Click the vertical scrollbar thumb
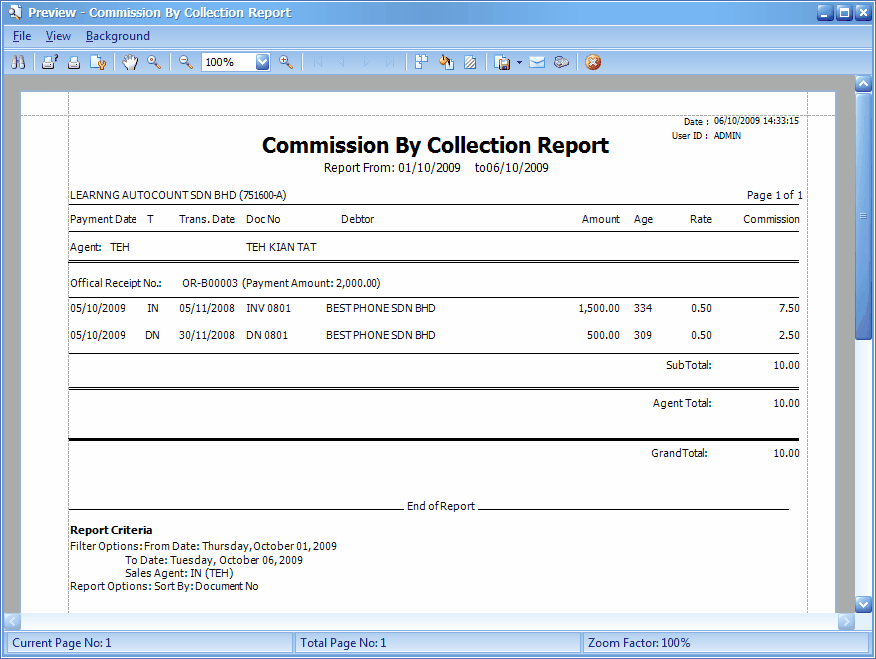This screenshot has height=659, width=876. (x=863, y=216)
